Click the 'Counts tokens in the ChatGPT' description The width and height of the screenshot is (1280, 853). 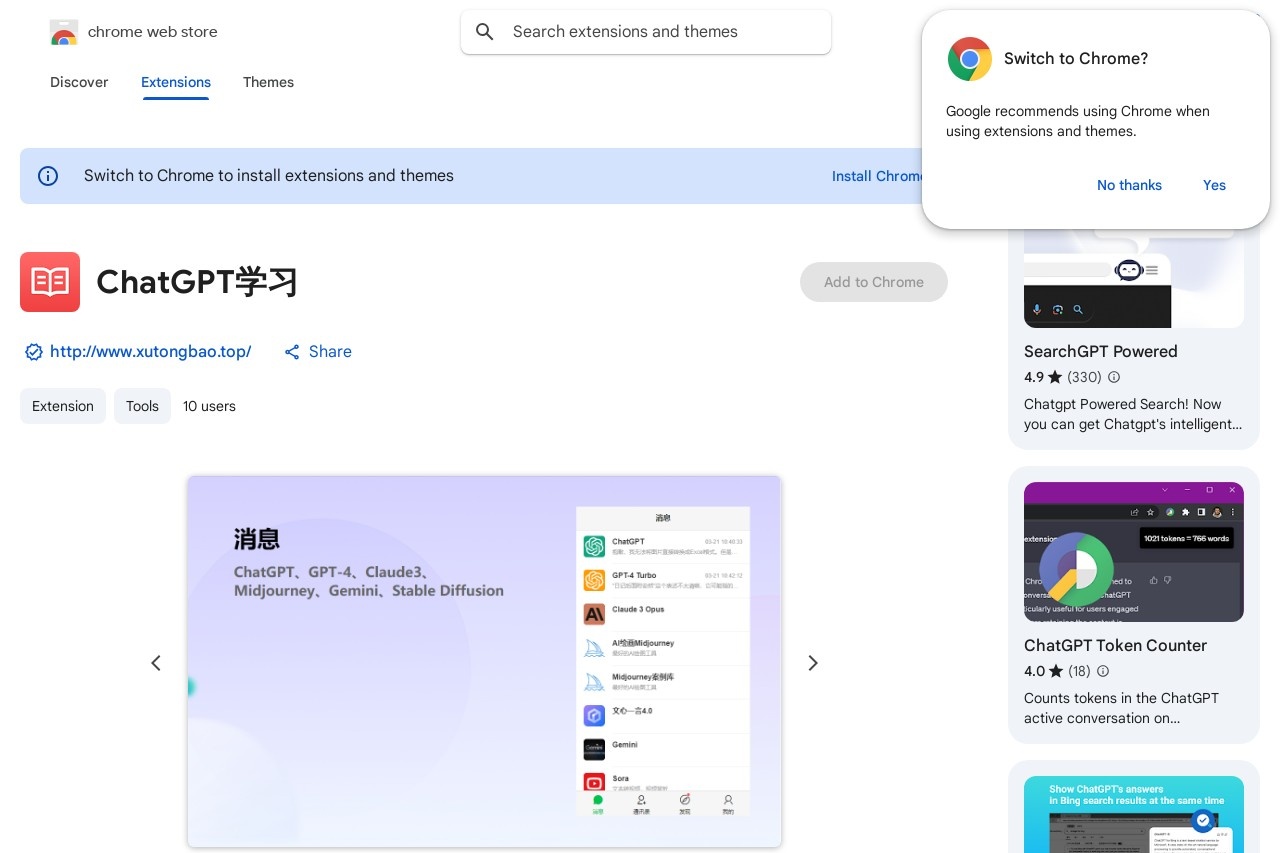pyautogui.click(x=1121, y=708)
